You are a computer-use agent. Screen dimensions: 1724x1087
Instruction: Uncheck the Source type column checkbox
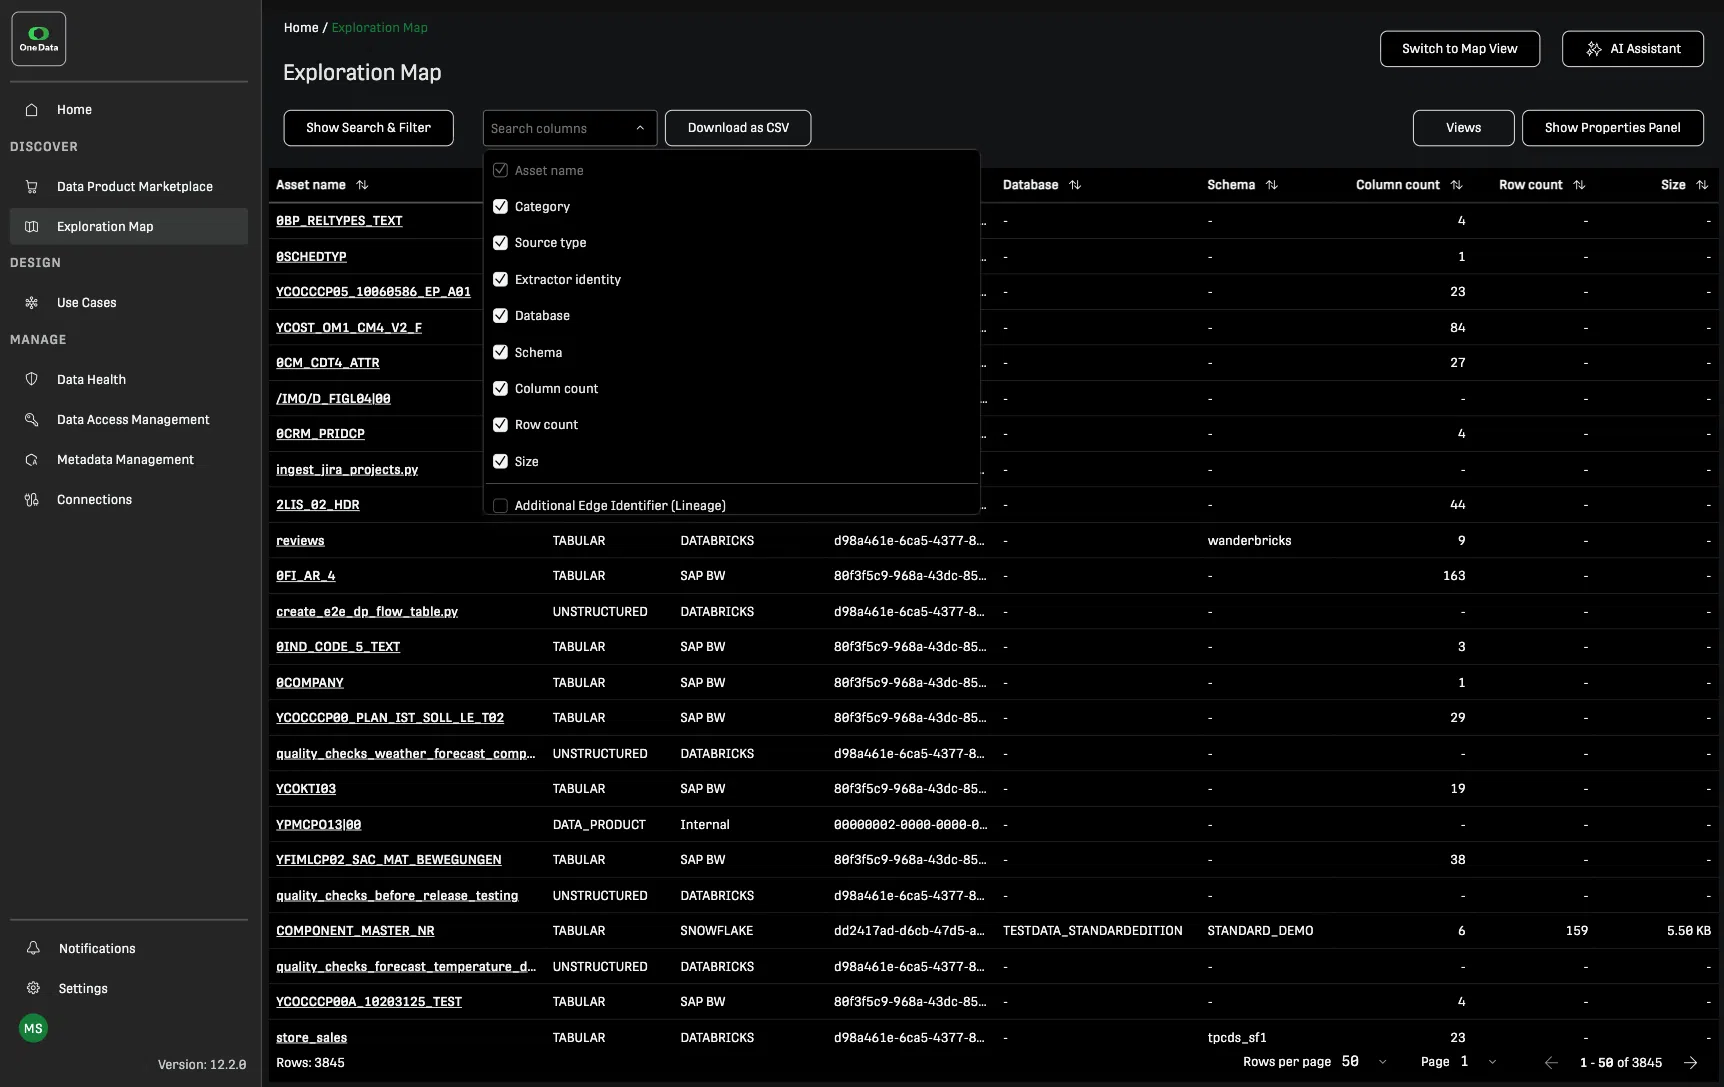tap(500, 243)
